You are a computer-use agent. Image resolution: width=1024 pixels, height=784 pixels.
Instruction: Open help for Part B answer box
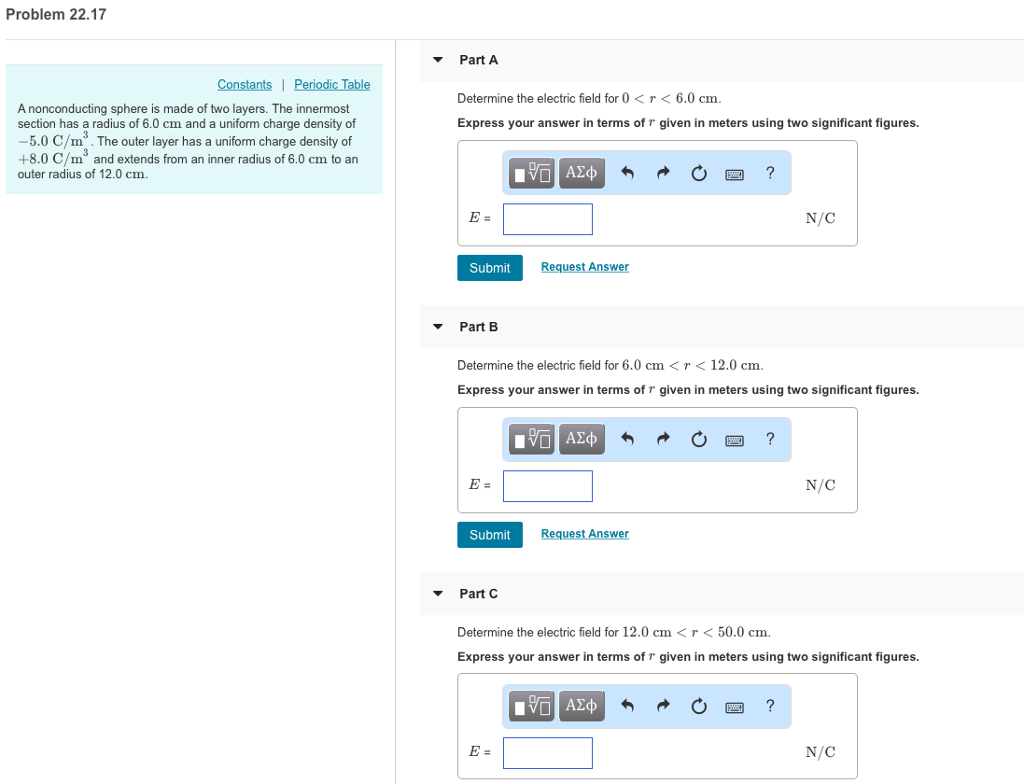pyautogui.click(x=770, y=439)
